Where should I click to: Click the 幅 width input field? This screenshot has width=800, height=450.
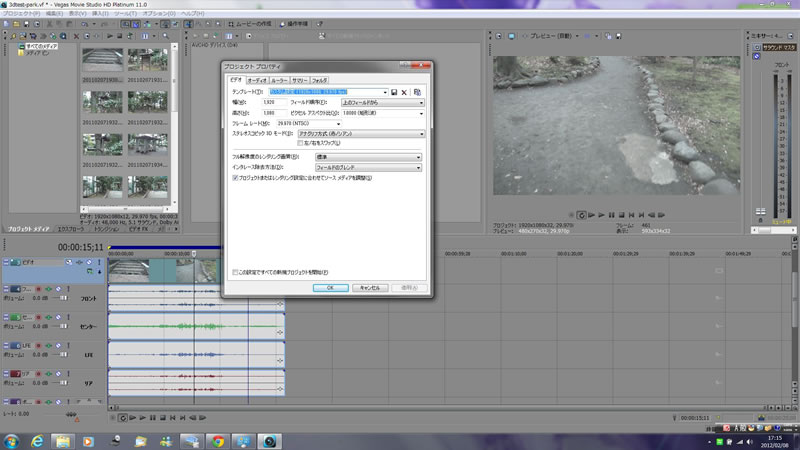click(x=272, y=102)
